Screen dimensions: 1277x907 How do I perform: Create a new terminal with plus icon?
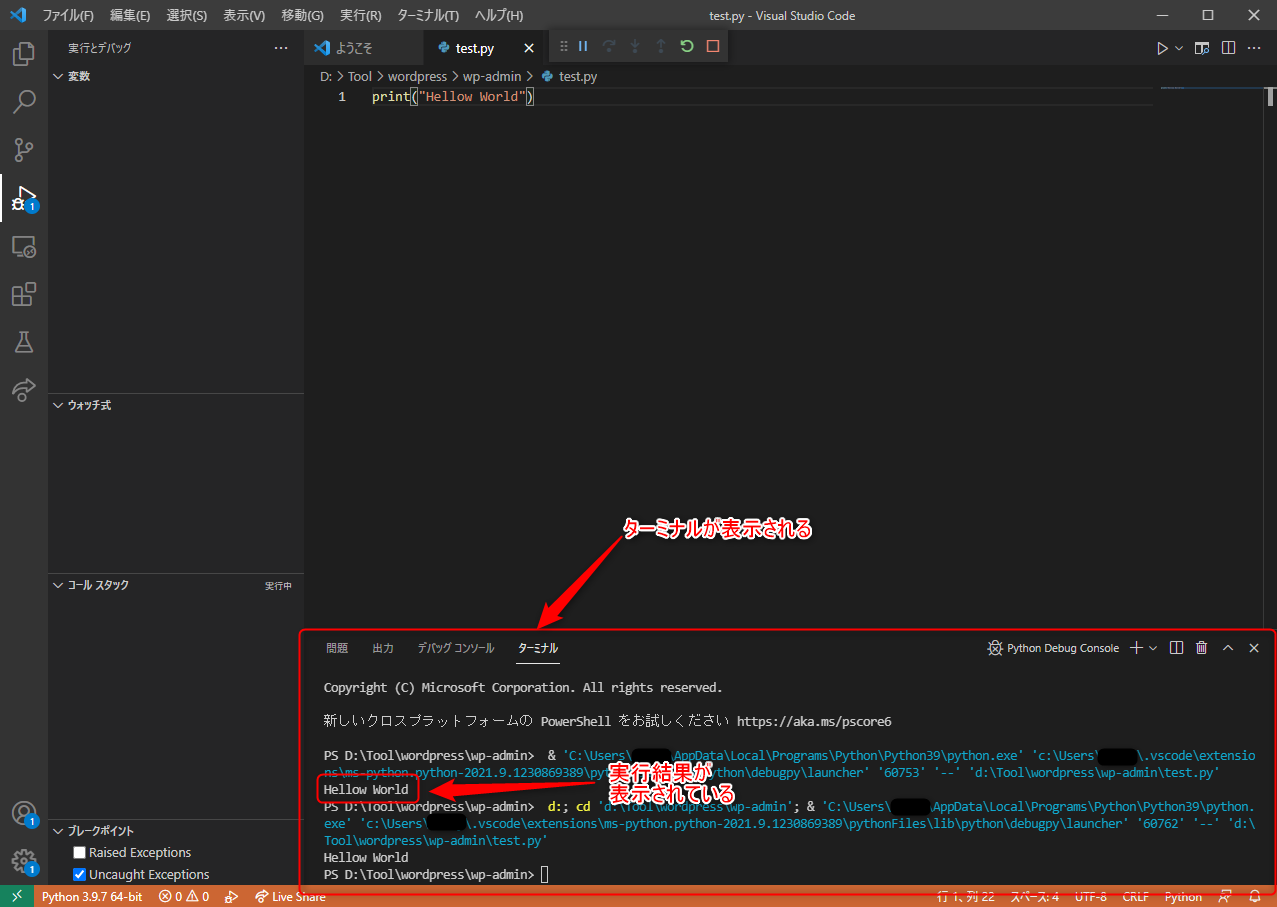tap(1136, 648)
